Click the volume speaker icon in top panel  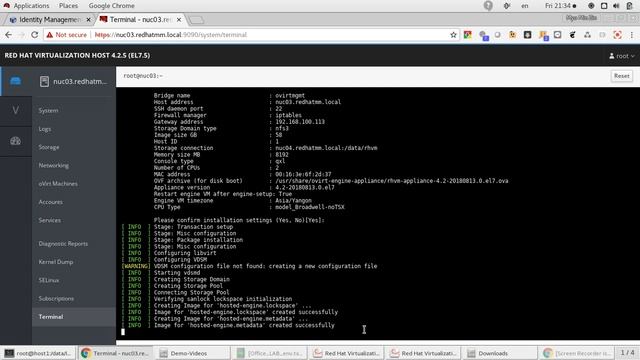(x=616, y=6)
